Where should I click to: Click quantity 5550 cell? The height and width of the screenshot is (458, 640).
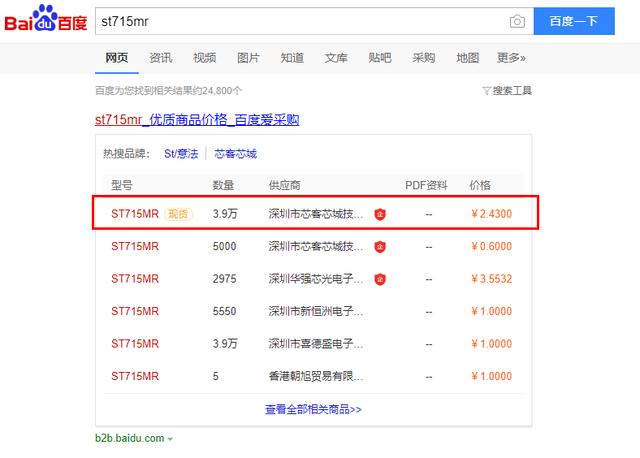pos(224,311)
